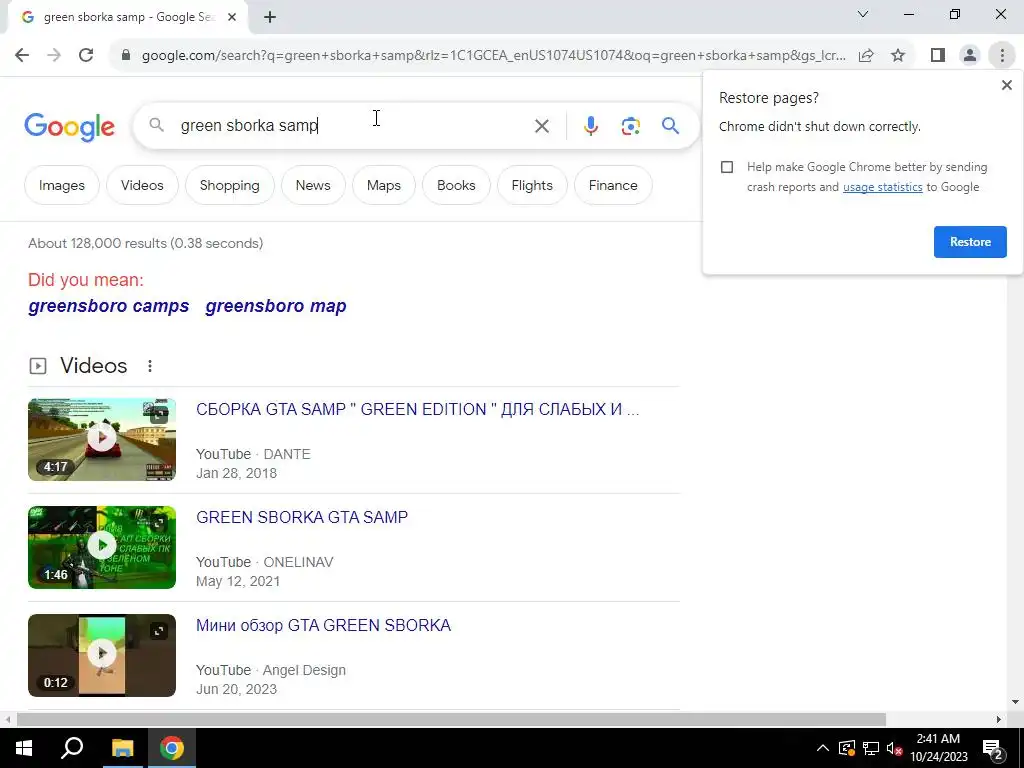This screenshot has width=1024, height=768.
Task: Start voice search with the microphone
Action: 591,125
